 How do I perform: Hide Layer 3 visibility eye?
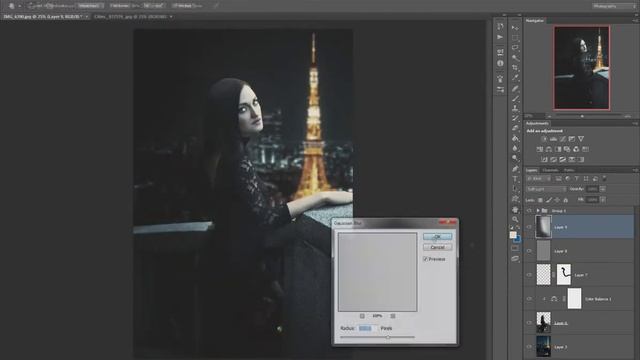click(529, 347)
